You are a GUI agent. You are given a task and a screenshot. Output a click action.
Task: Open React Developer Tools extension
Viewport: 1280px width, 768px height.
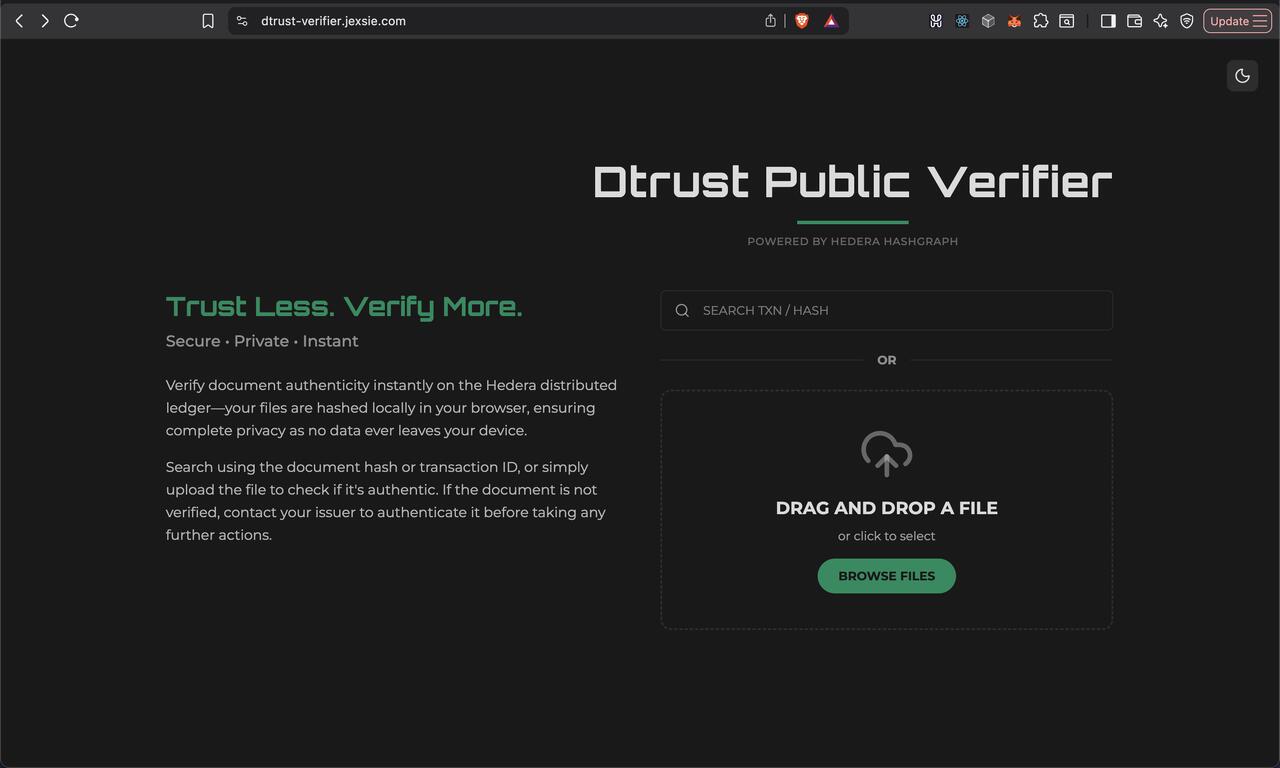pyautogui.click(x=962, y=21)
